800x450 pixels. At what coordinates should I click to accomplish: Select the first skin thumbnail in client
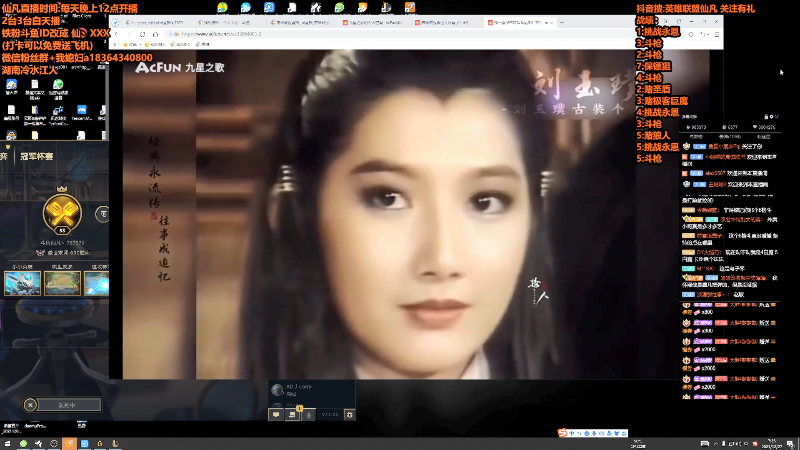[x=22, y=284]
